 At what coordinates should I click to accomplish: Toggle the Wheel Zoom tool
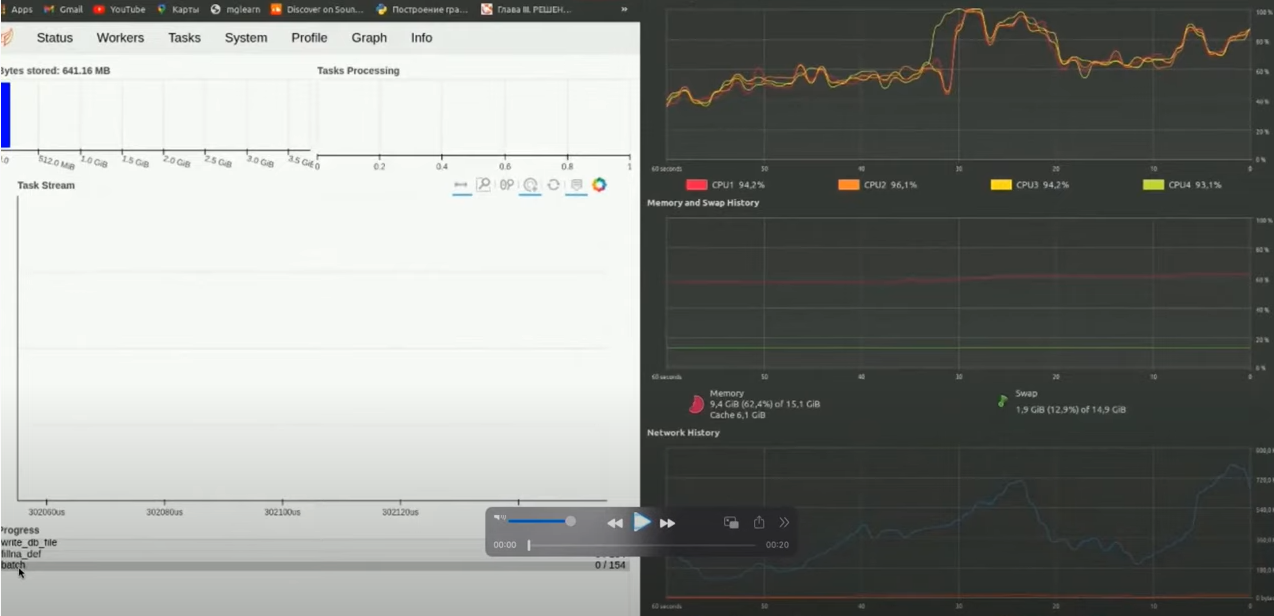pyautogui.click(x=507, y=185)
